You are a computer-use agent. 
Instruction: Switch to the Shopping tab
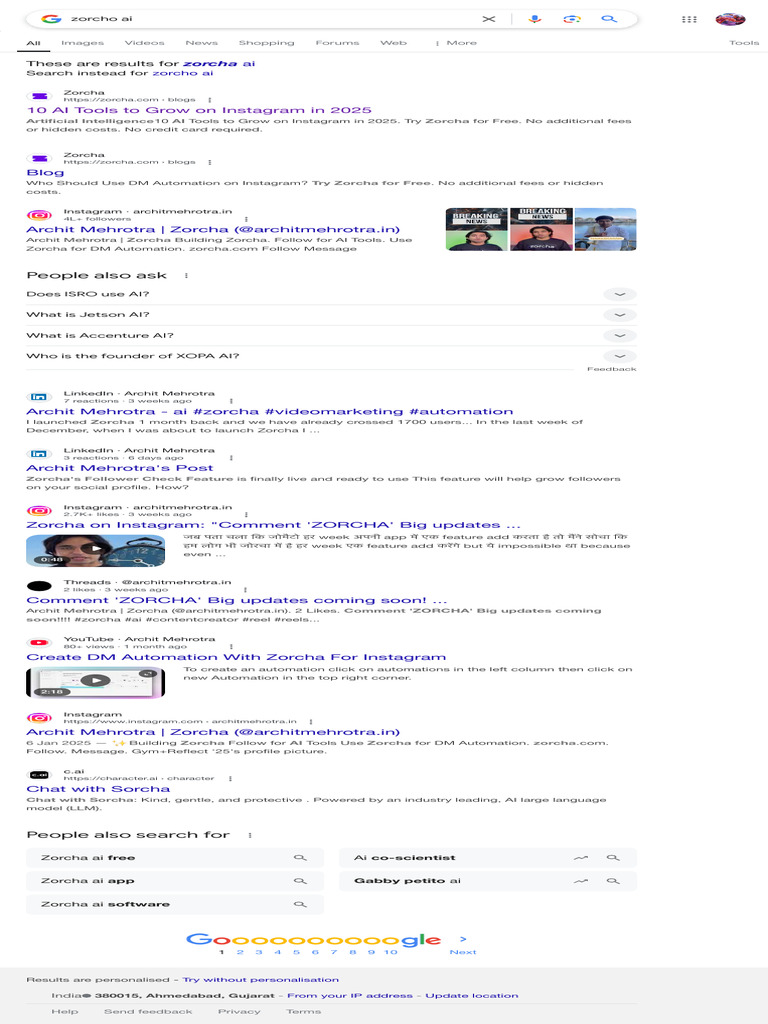266,43
